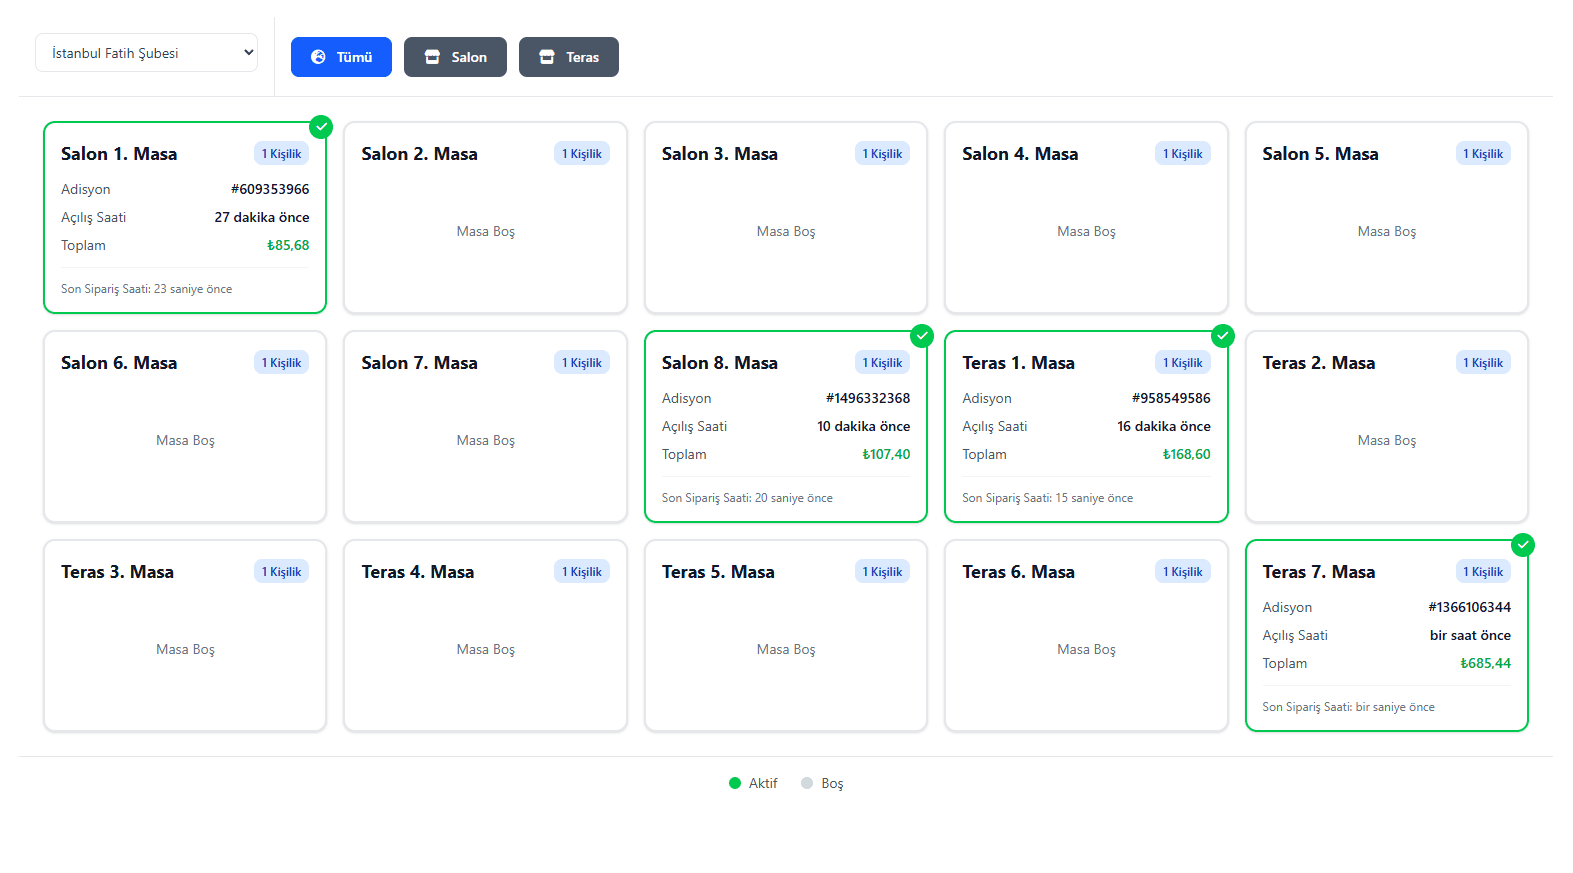Click '16 dakika önce' opening time
The width and height of the screenshot is (1573, 873).
pos(1164,426)
